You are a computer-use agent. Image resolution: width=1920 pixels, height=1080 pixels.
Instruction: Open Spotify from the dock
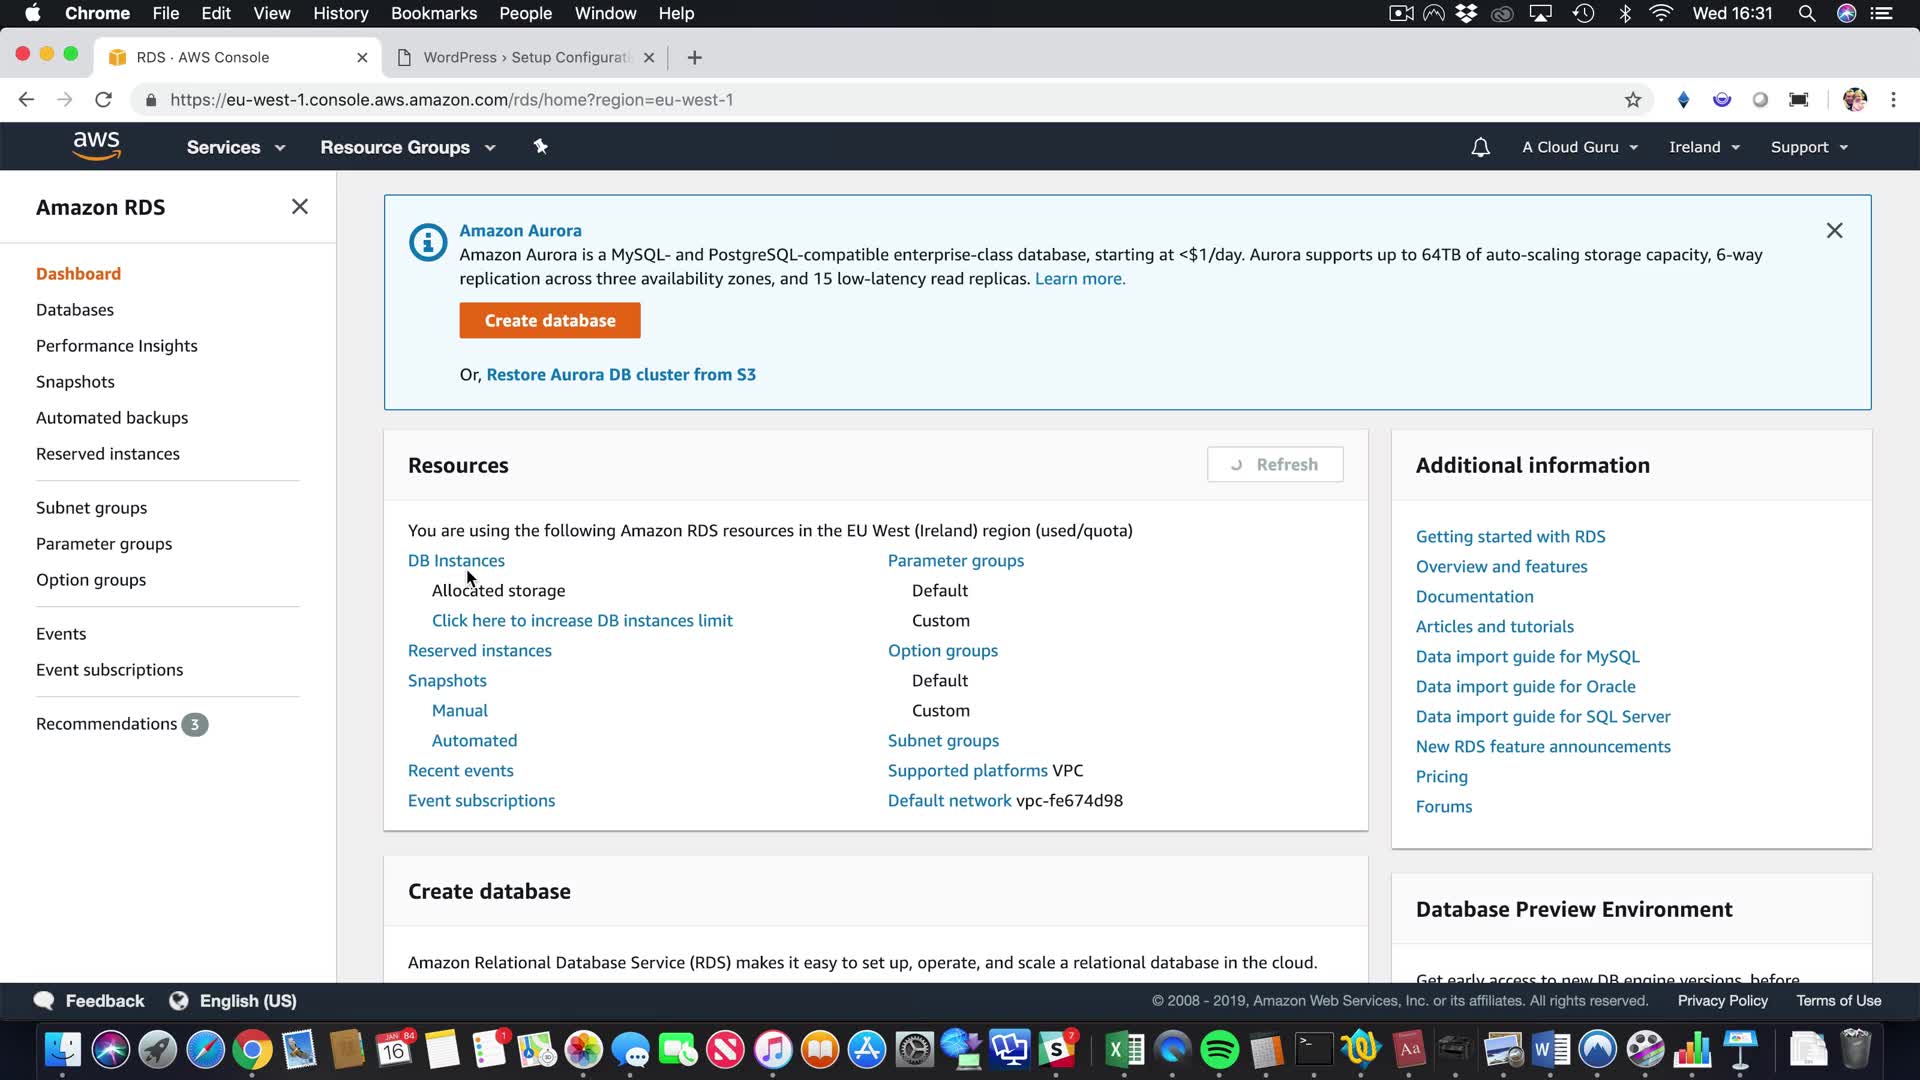click(1219, 1050)
